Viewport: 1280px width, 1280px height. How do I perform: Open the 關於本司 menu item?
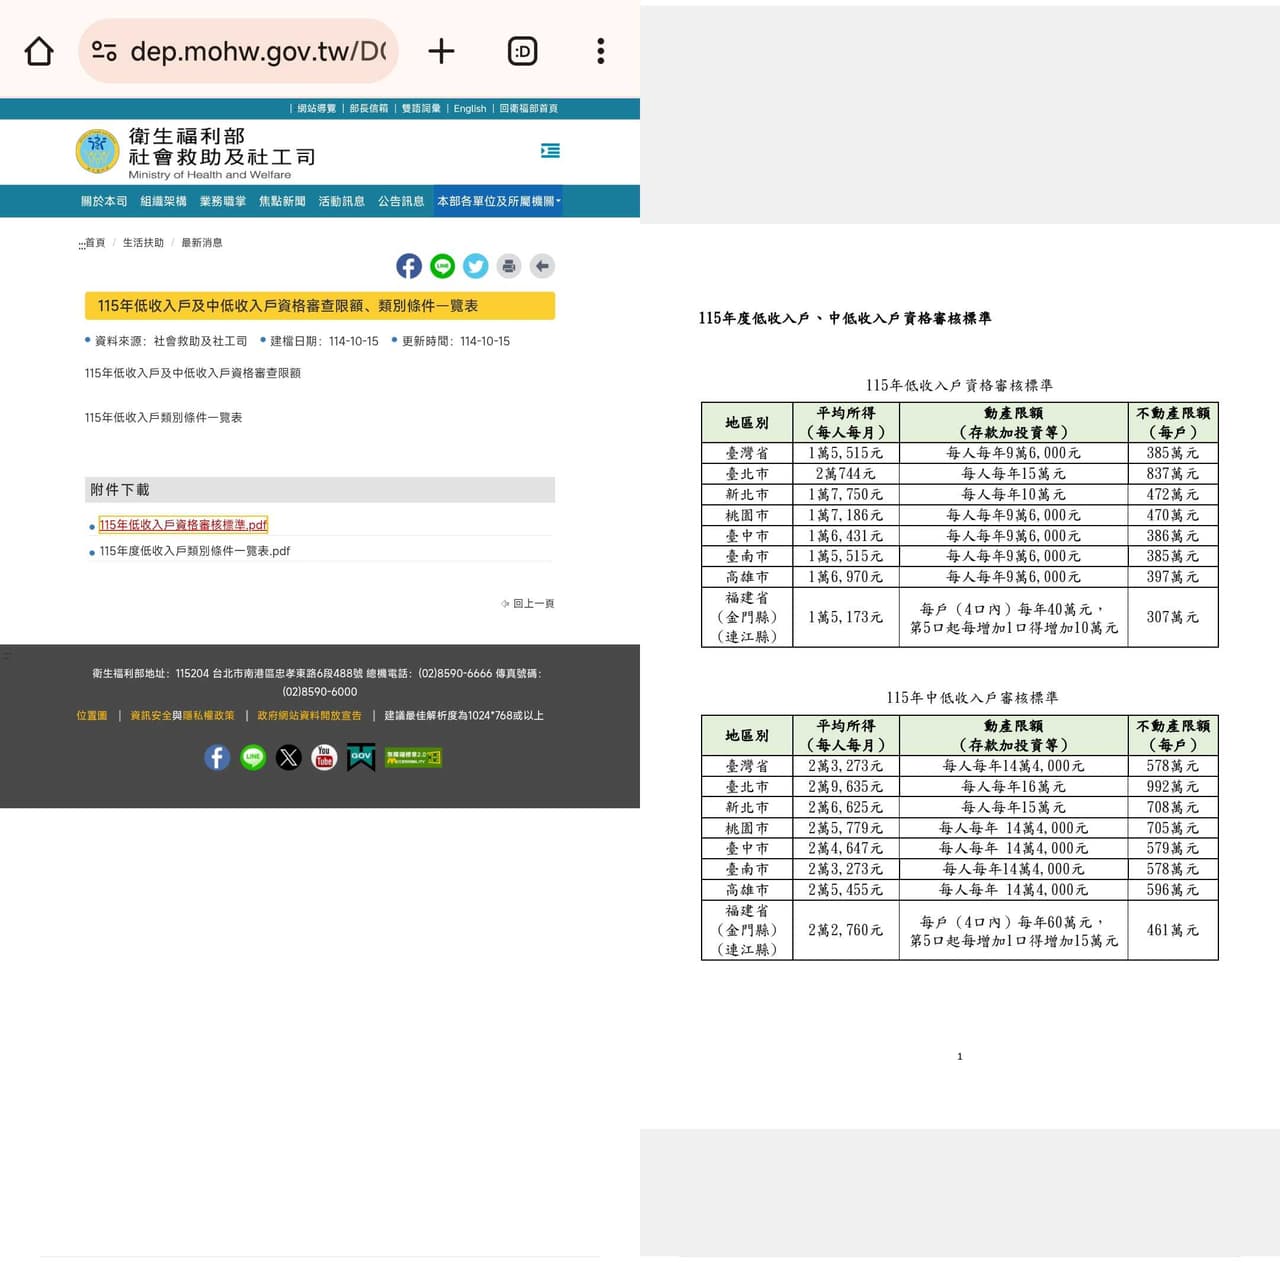point(104,201)
